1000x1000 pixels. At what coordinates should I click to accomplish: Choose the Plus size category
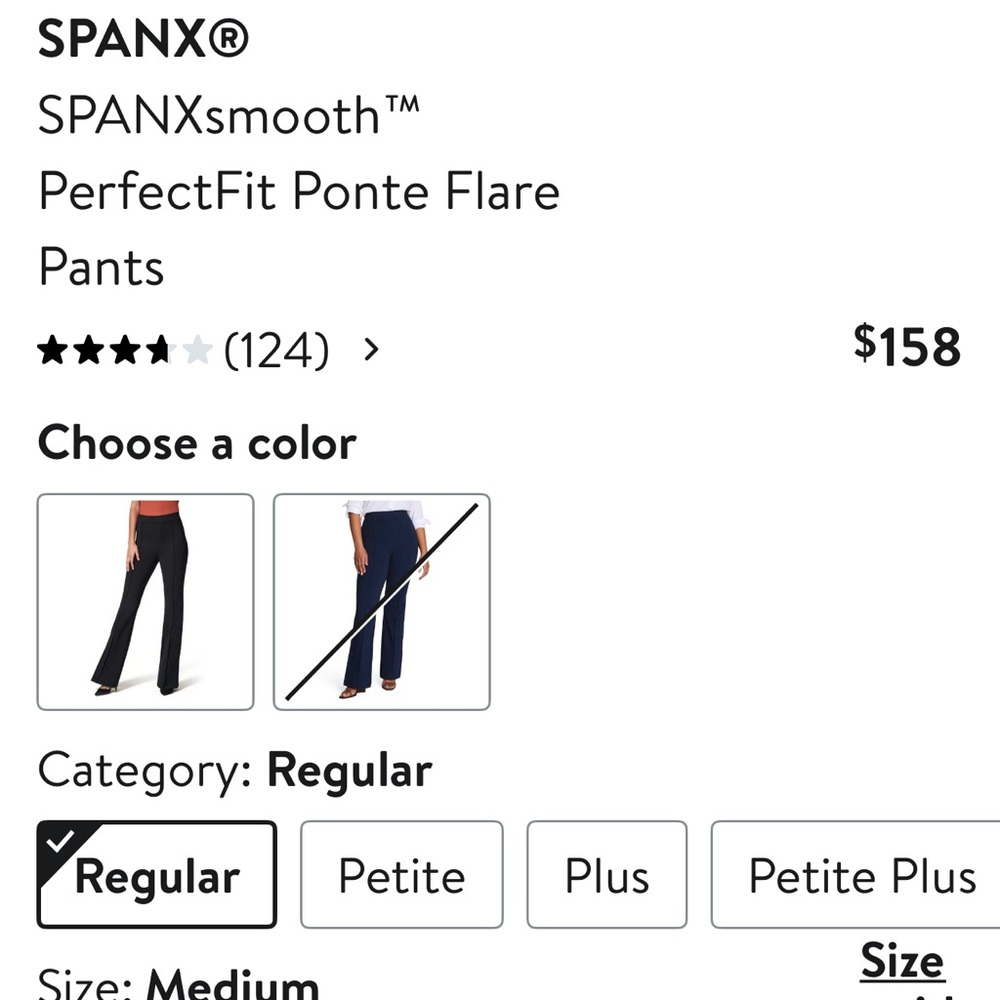607,873
